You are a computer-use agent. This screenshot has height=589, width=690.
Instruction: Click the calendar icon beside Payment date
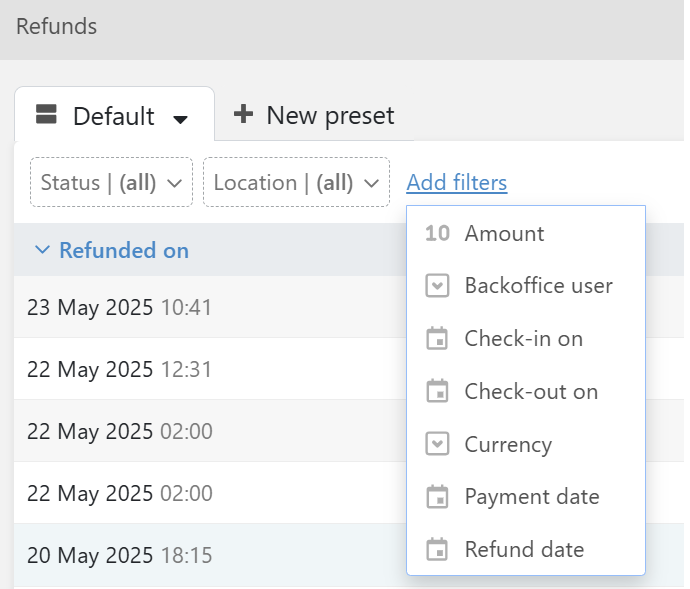(437, 497)
